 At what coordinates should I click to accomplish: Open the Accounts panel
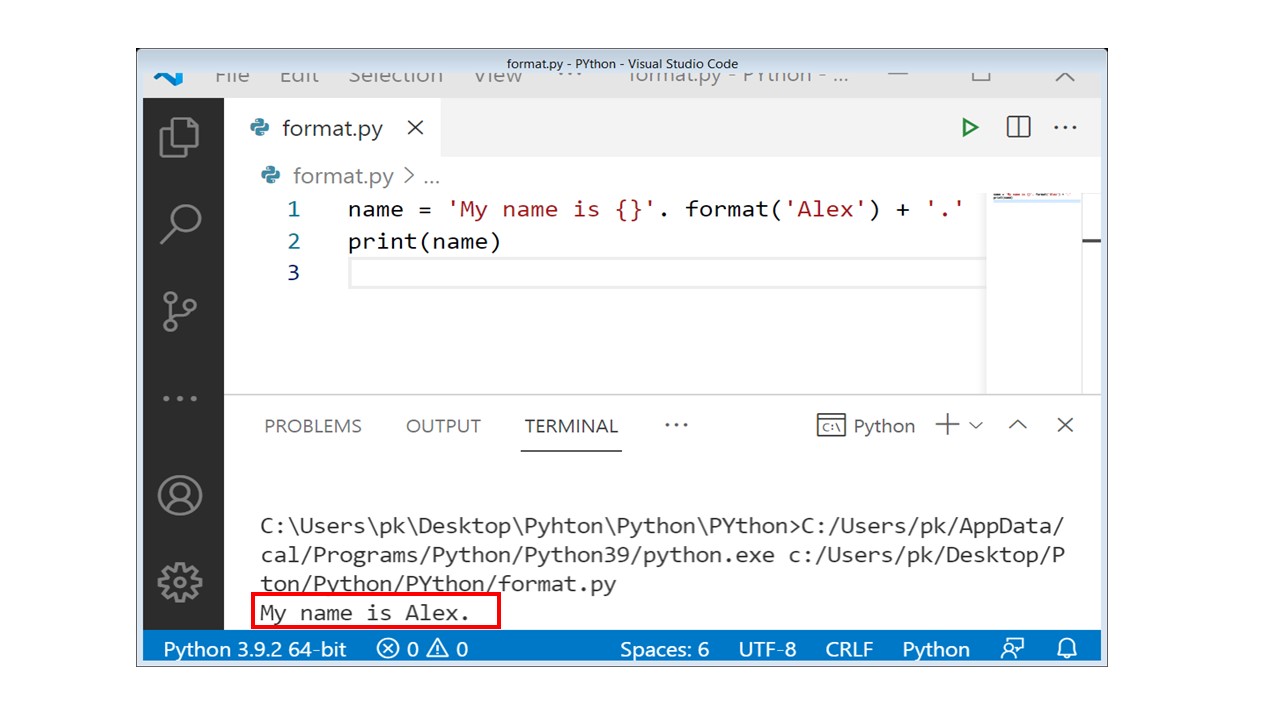click(180, 495)
